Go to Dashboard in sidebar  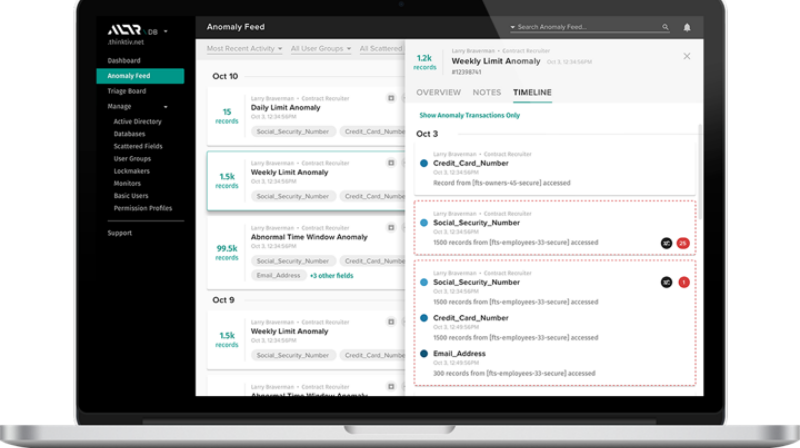tap(123, 61)
